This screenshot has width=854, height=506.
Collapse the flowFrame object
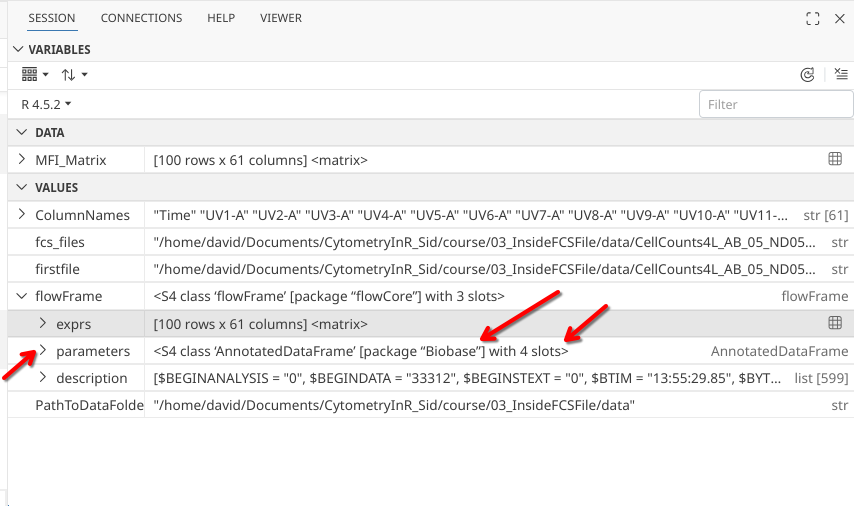pyautogui.click(x=22, y=296)
